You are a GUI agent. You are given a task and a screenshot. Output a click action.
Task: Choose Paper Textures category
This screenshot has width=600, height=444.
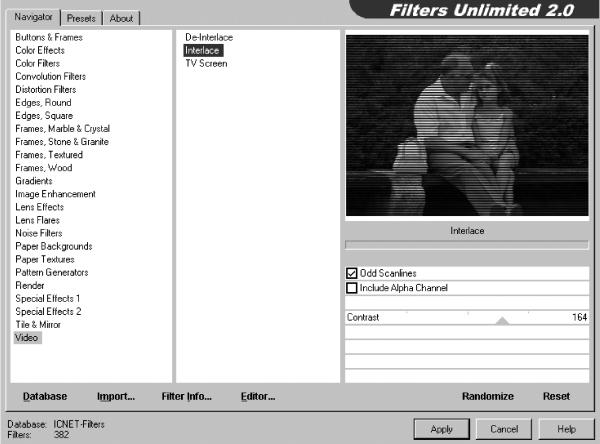point(45,259)
